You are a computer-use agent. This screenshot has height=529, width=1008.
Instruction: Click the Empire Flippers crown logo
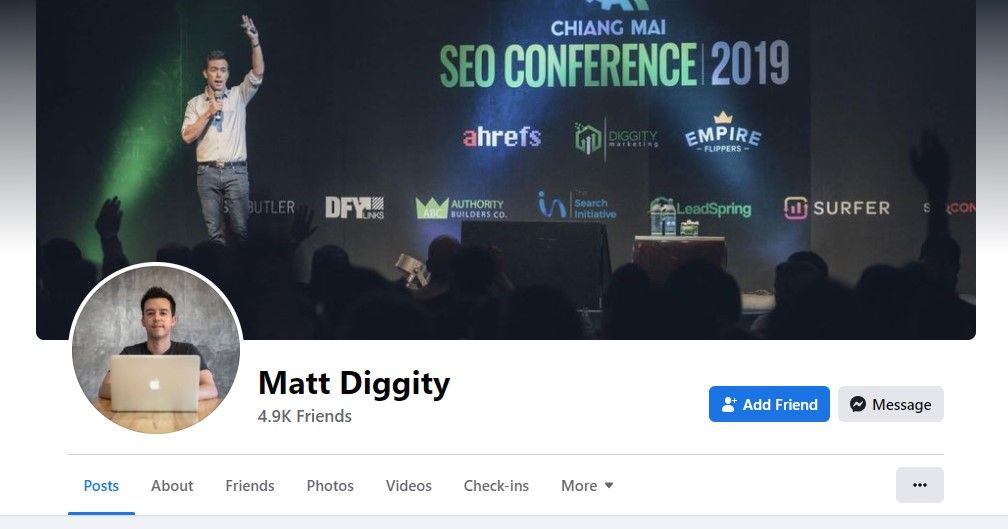tap(723, 132)
